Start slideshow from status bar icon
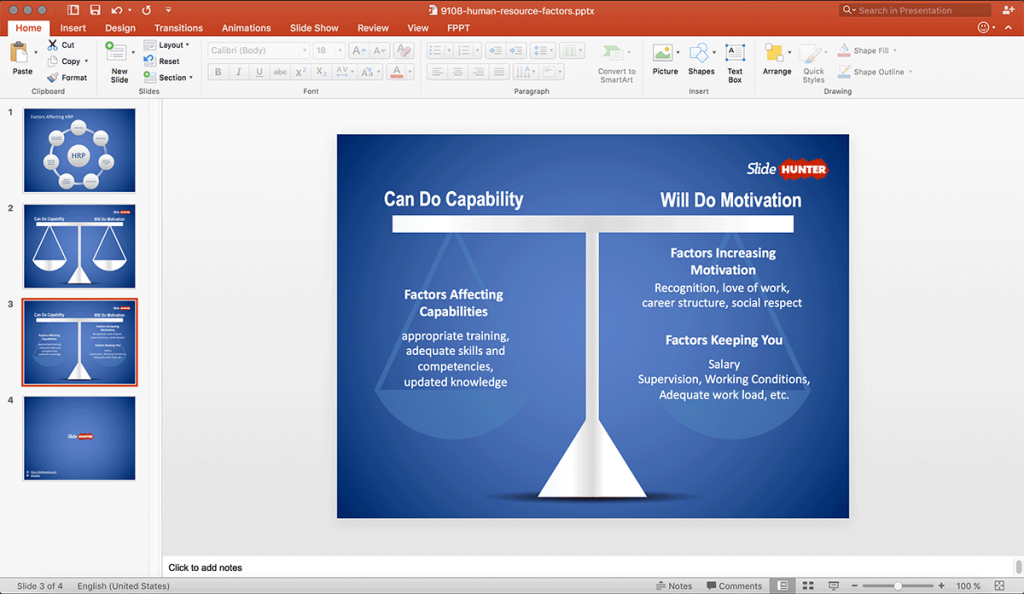This screenshot has width=1024, height=594. point(833,586)
